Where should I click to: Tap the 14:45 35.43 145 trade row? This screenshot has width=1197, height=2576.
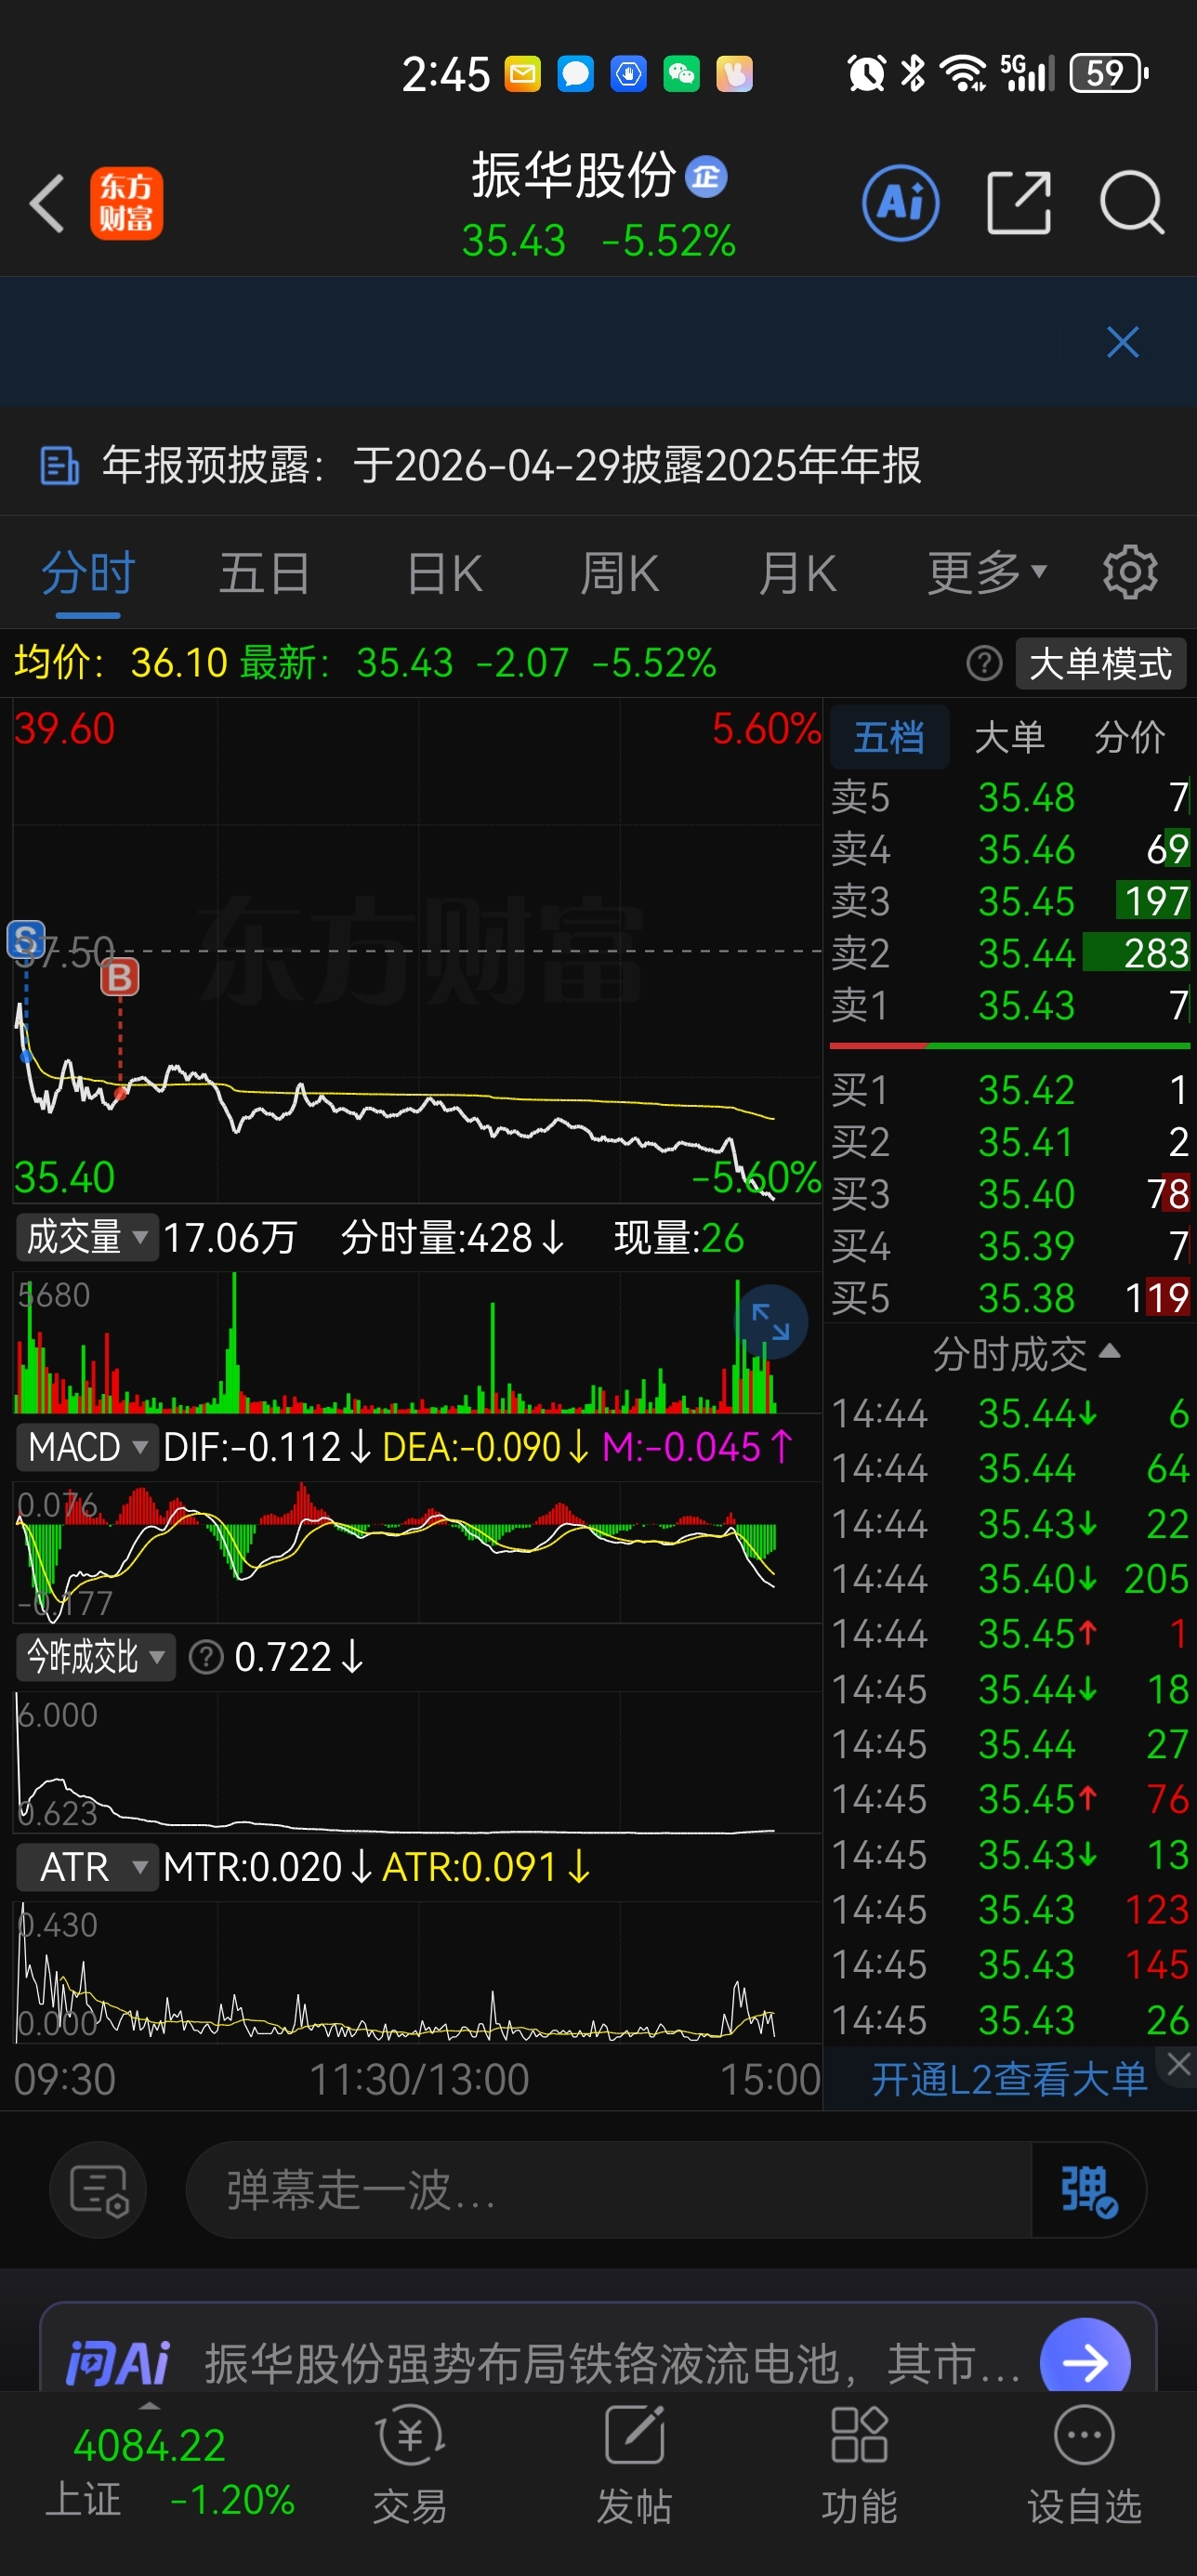pos(1010,1965)
